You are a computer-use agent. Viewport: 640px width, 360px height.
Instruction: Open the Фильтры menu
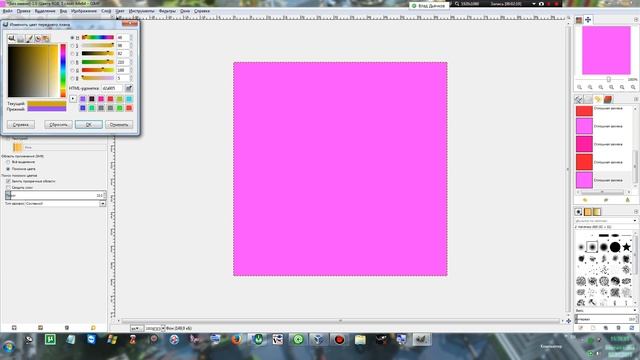click(167, 11)
